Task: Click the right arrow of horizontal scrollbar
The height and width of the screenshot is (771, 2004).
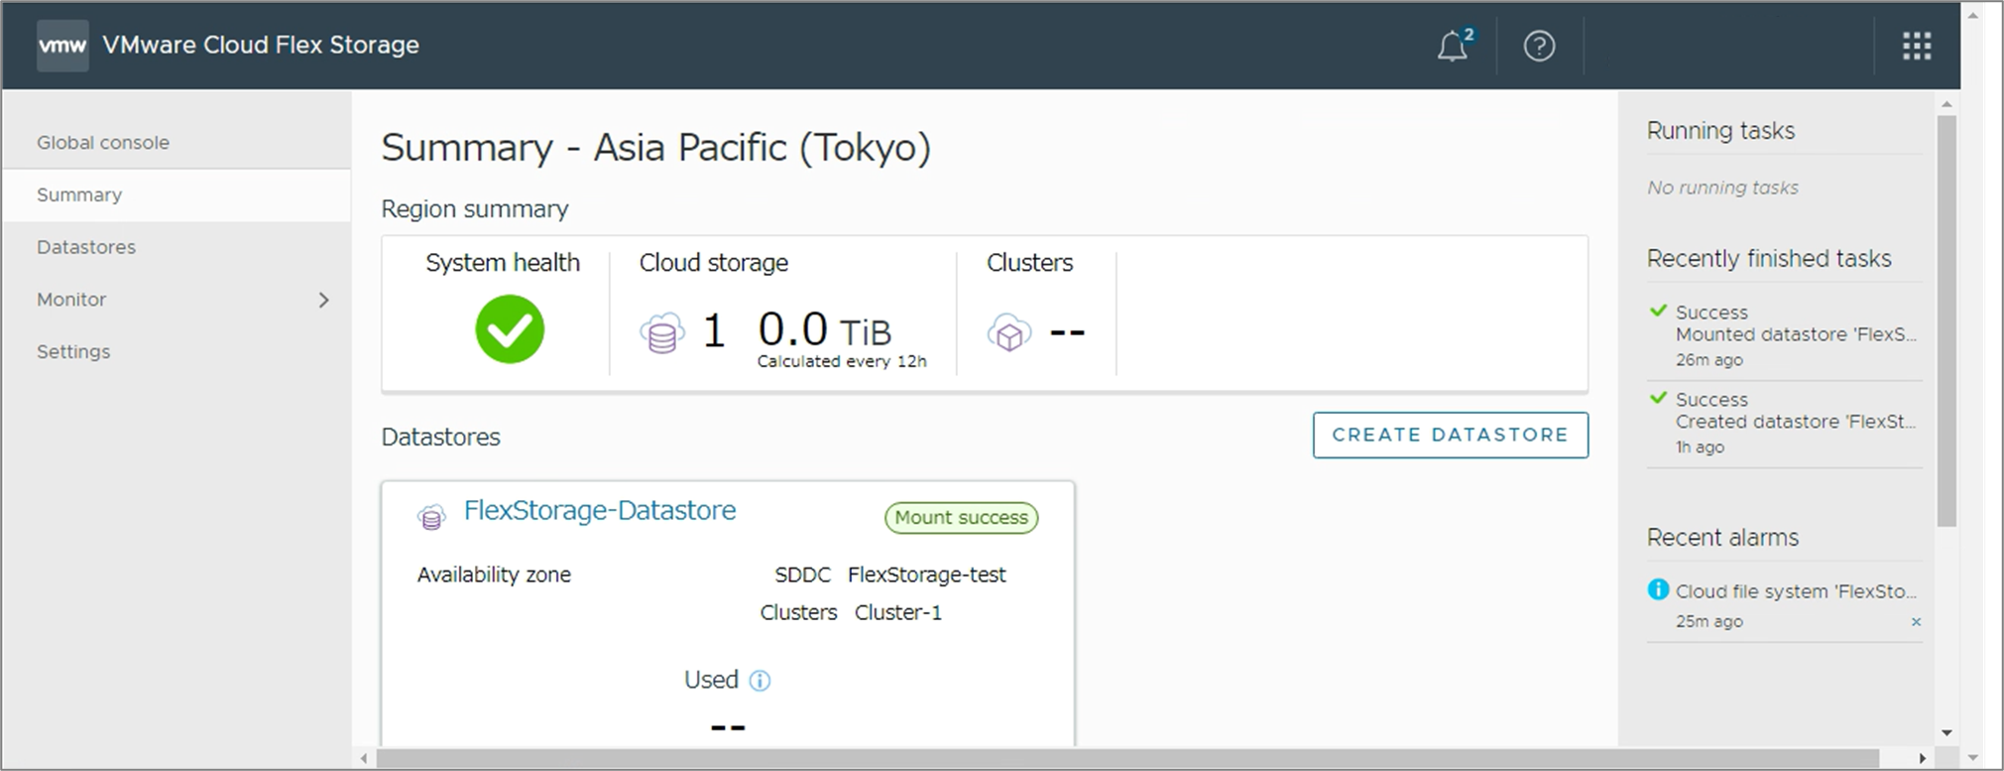Action: (1922, 759)
